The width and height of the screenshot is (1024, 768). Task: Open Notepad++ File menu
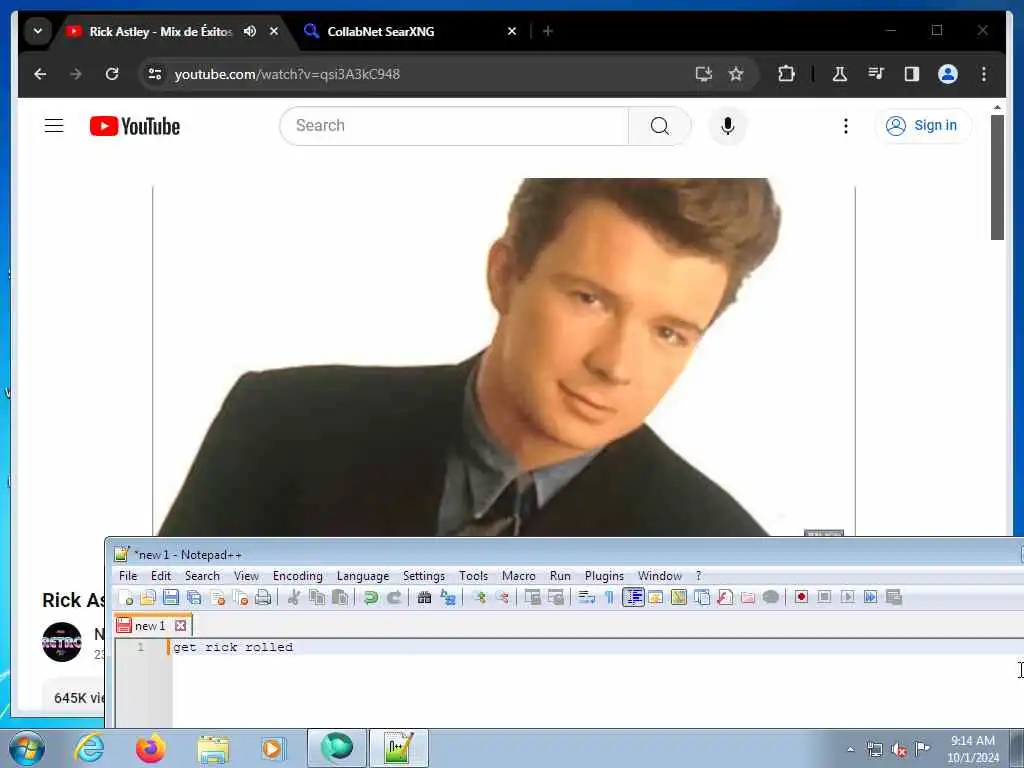click(128, 575)
